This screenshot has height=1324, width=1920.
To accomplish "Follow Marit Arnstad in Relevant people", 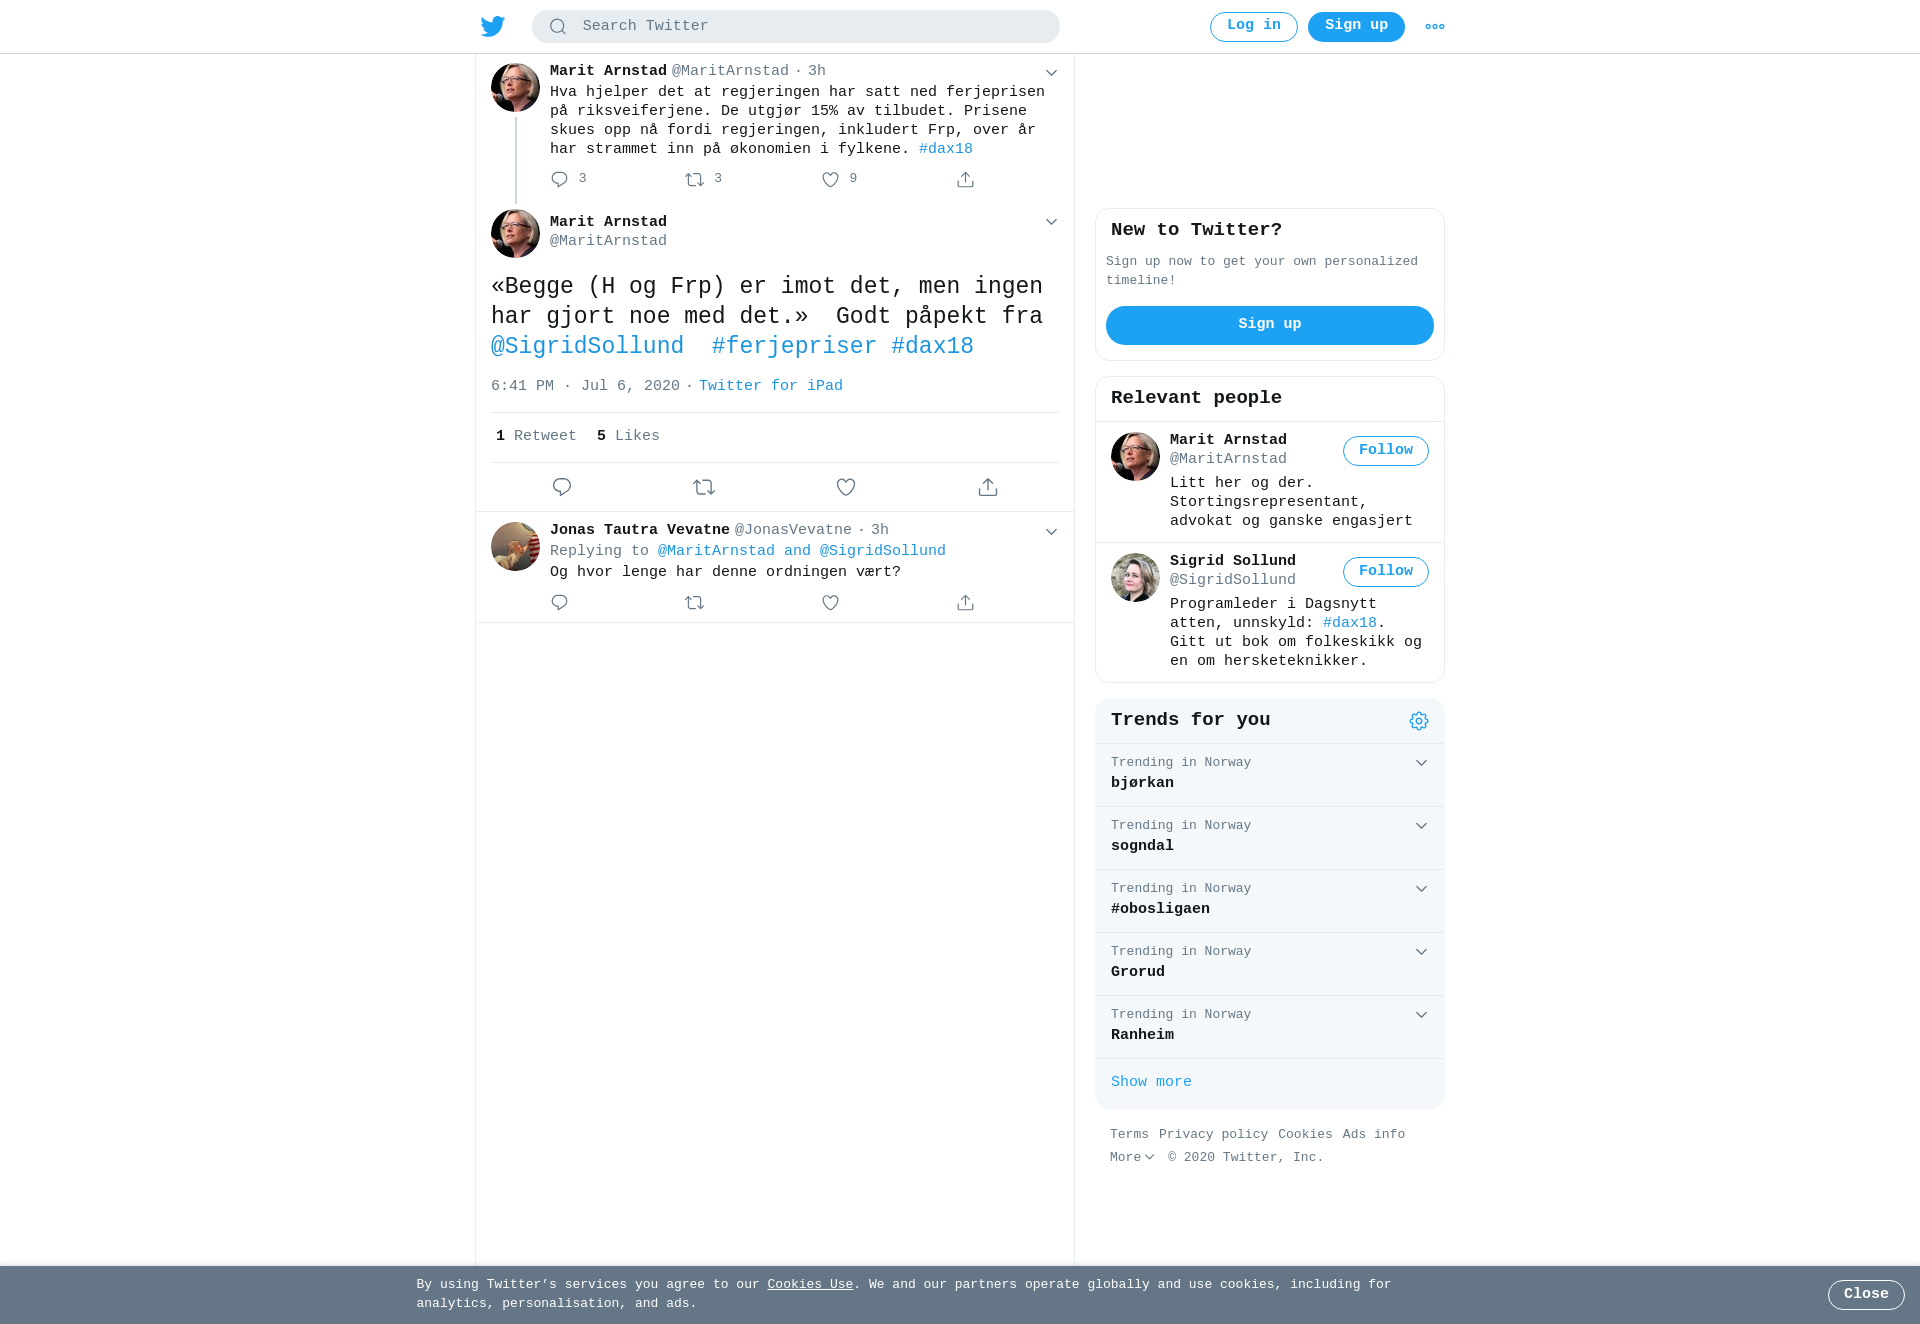I will (x=1386, y=451).
